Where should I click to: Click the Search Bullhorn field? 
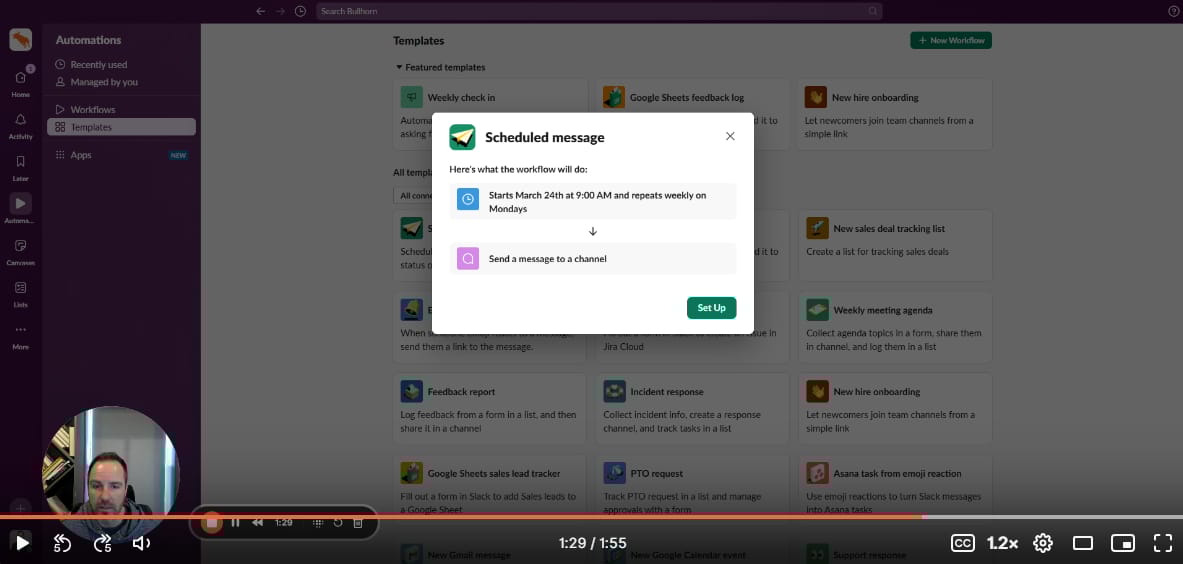pos(599,11)
